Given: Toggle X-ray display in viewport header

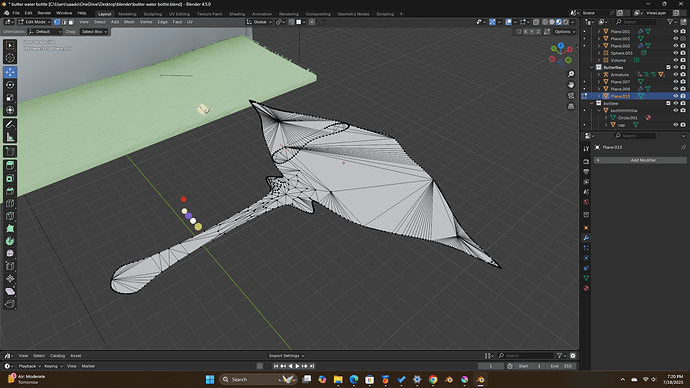Looking at the screenshot, I should click(x=536, y=22).
